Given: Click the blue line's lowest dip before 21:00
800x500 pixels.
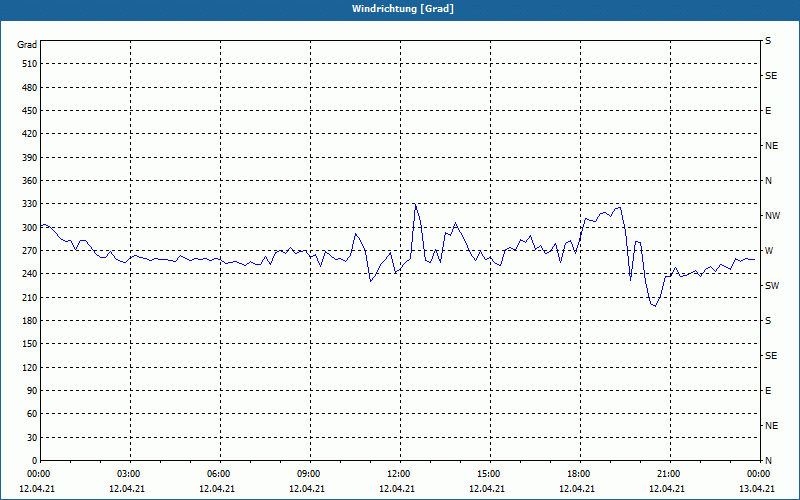Looking at the screenshot, I should [x=655, y=306].
